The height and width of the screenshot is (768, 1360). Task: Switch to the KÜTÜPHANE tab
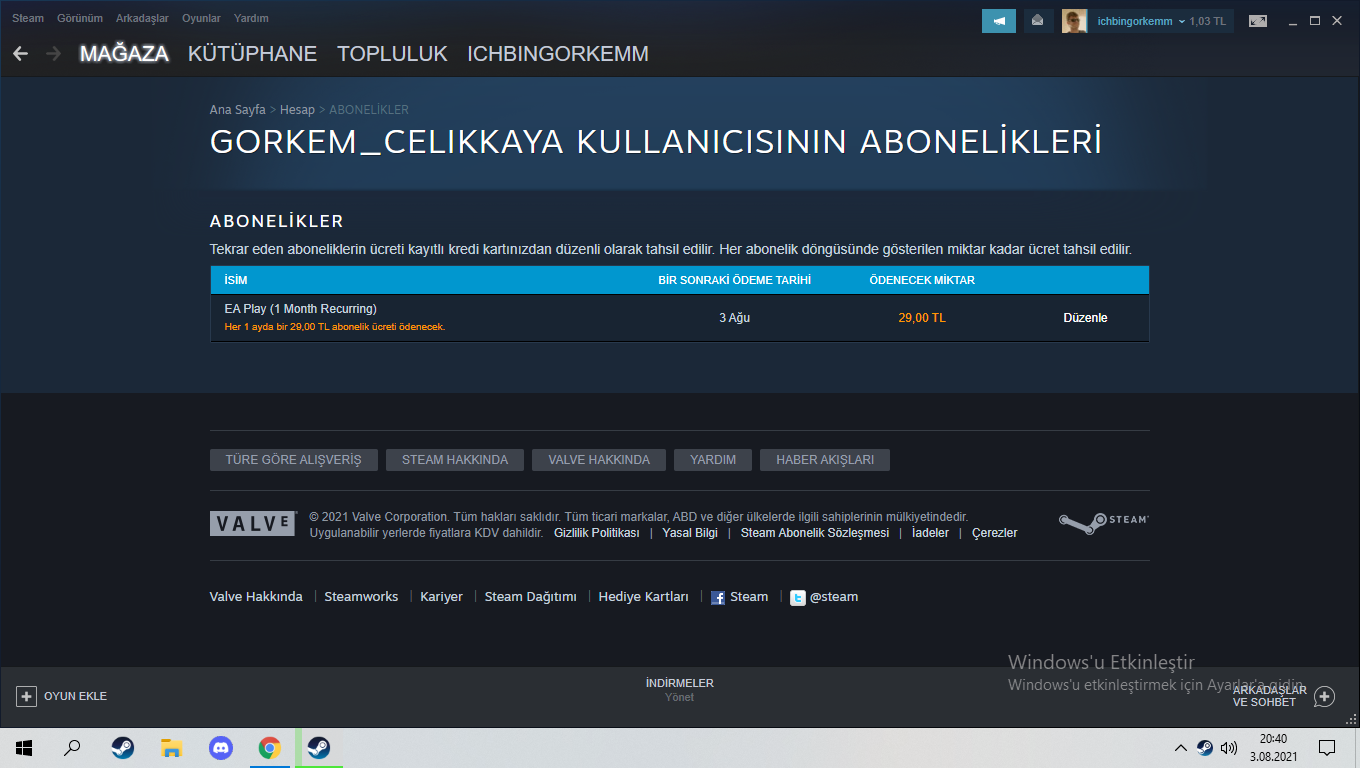252,54
